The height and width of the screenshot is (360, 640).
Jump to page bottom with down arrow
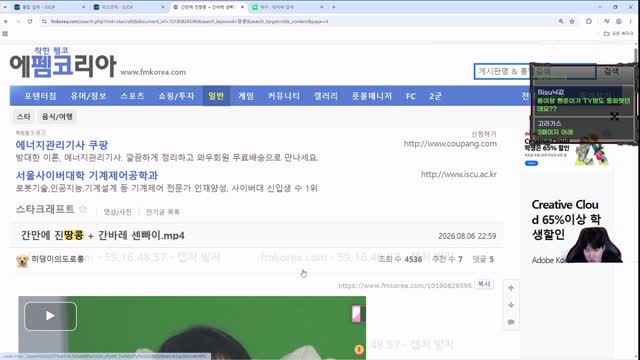point(511,305)
